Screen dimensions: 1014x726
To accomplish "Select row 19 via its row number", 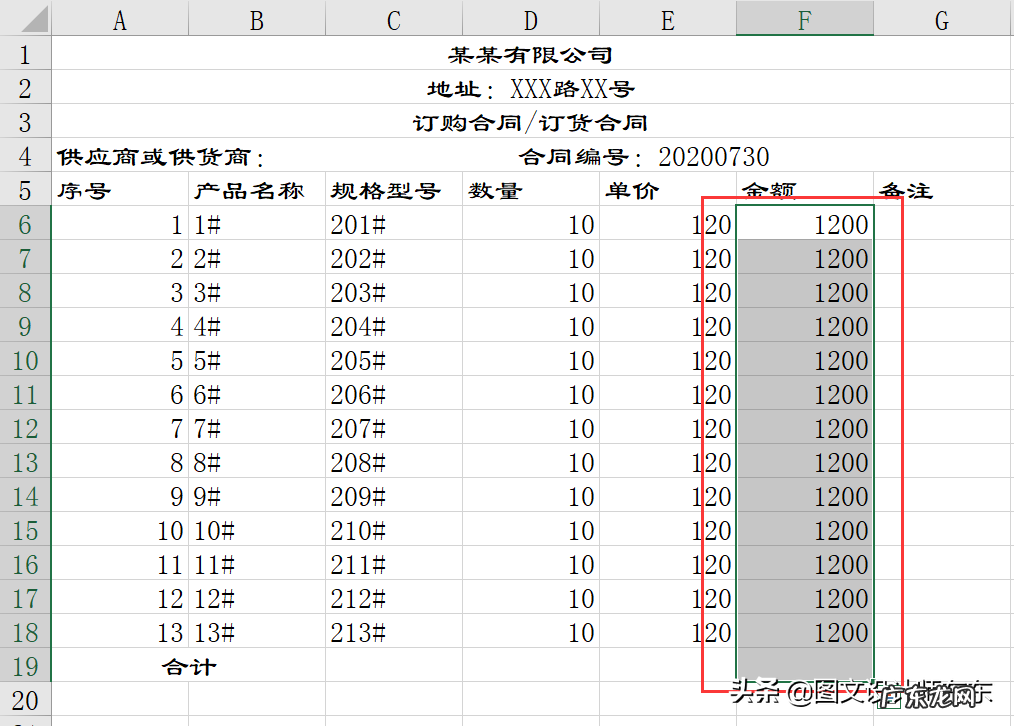I will point(25,666).
